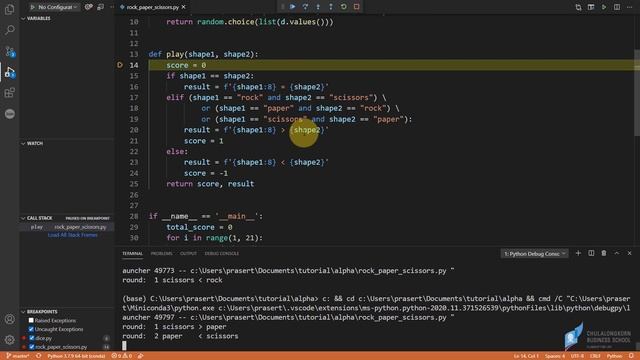Open the Run and Debug view
Image resolution: width=640 pixels, height=360 pixels.
[x=9, y=72]
